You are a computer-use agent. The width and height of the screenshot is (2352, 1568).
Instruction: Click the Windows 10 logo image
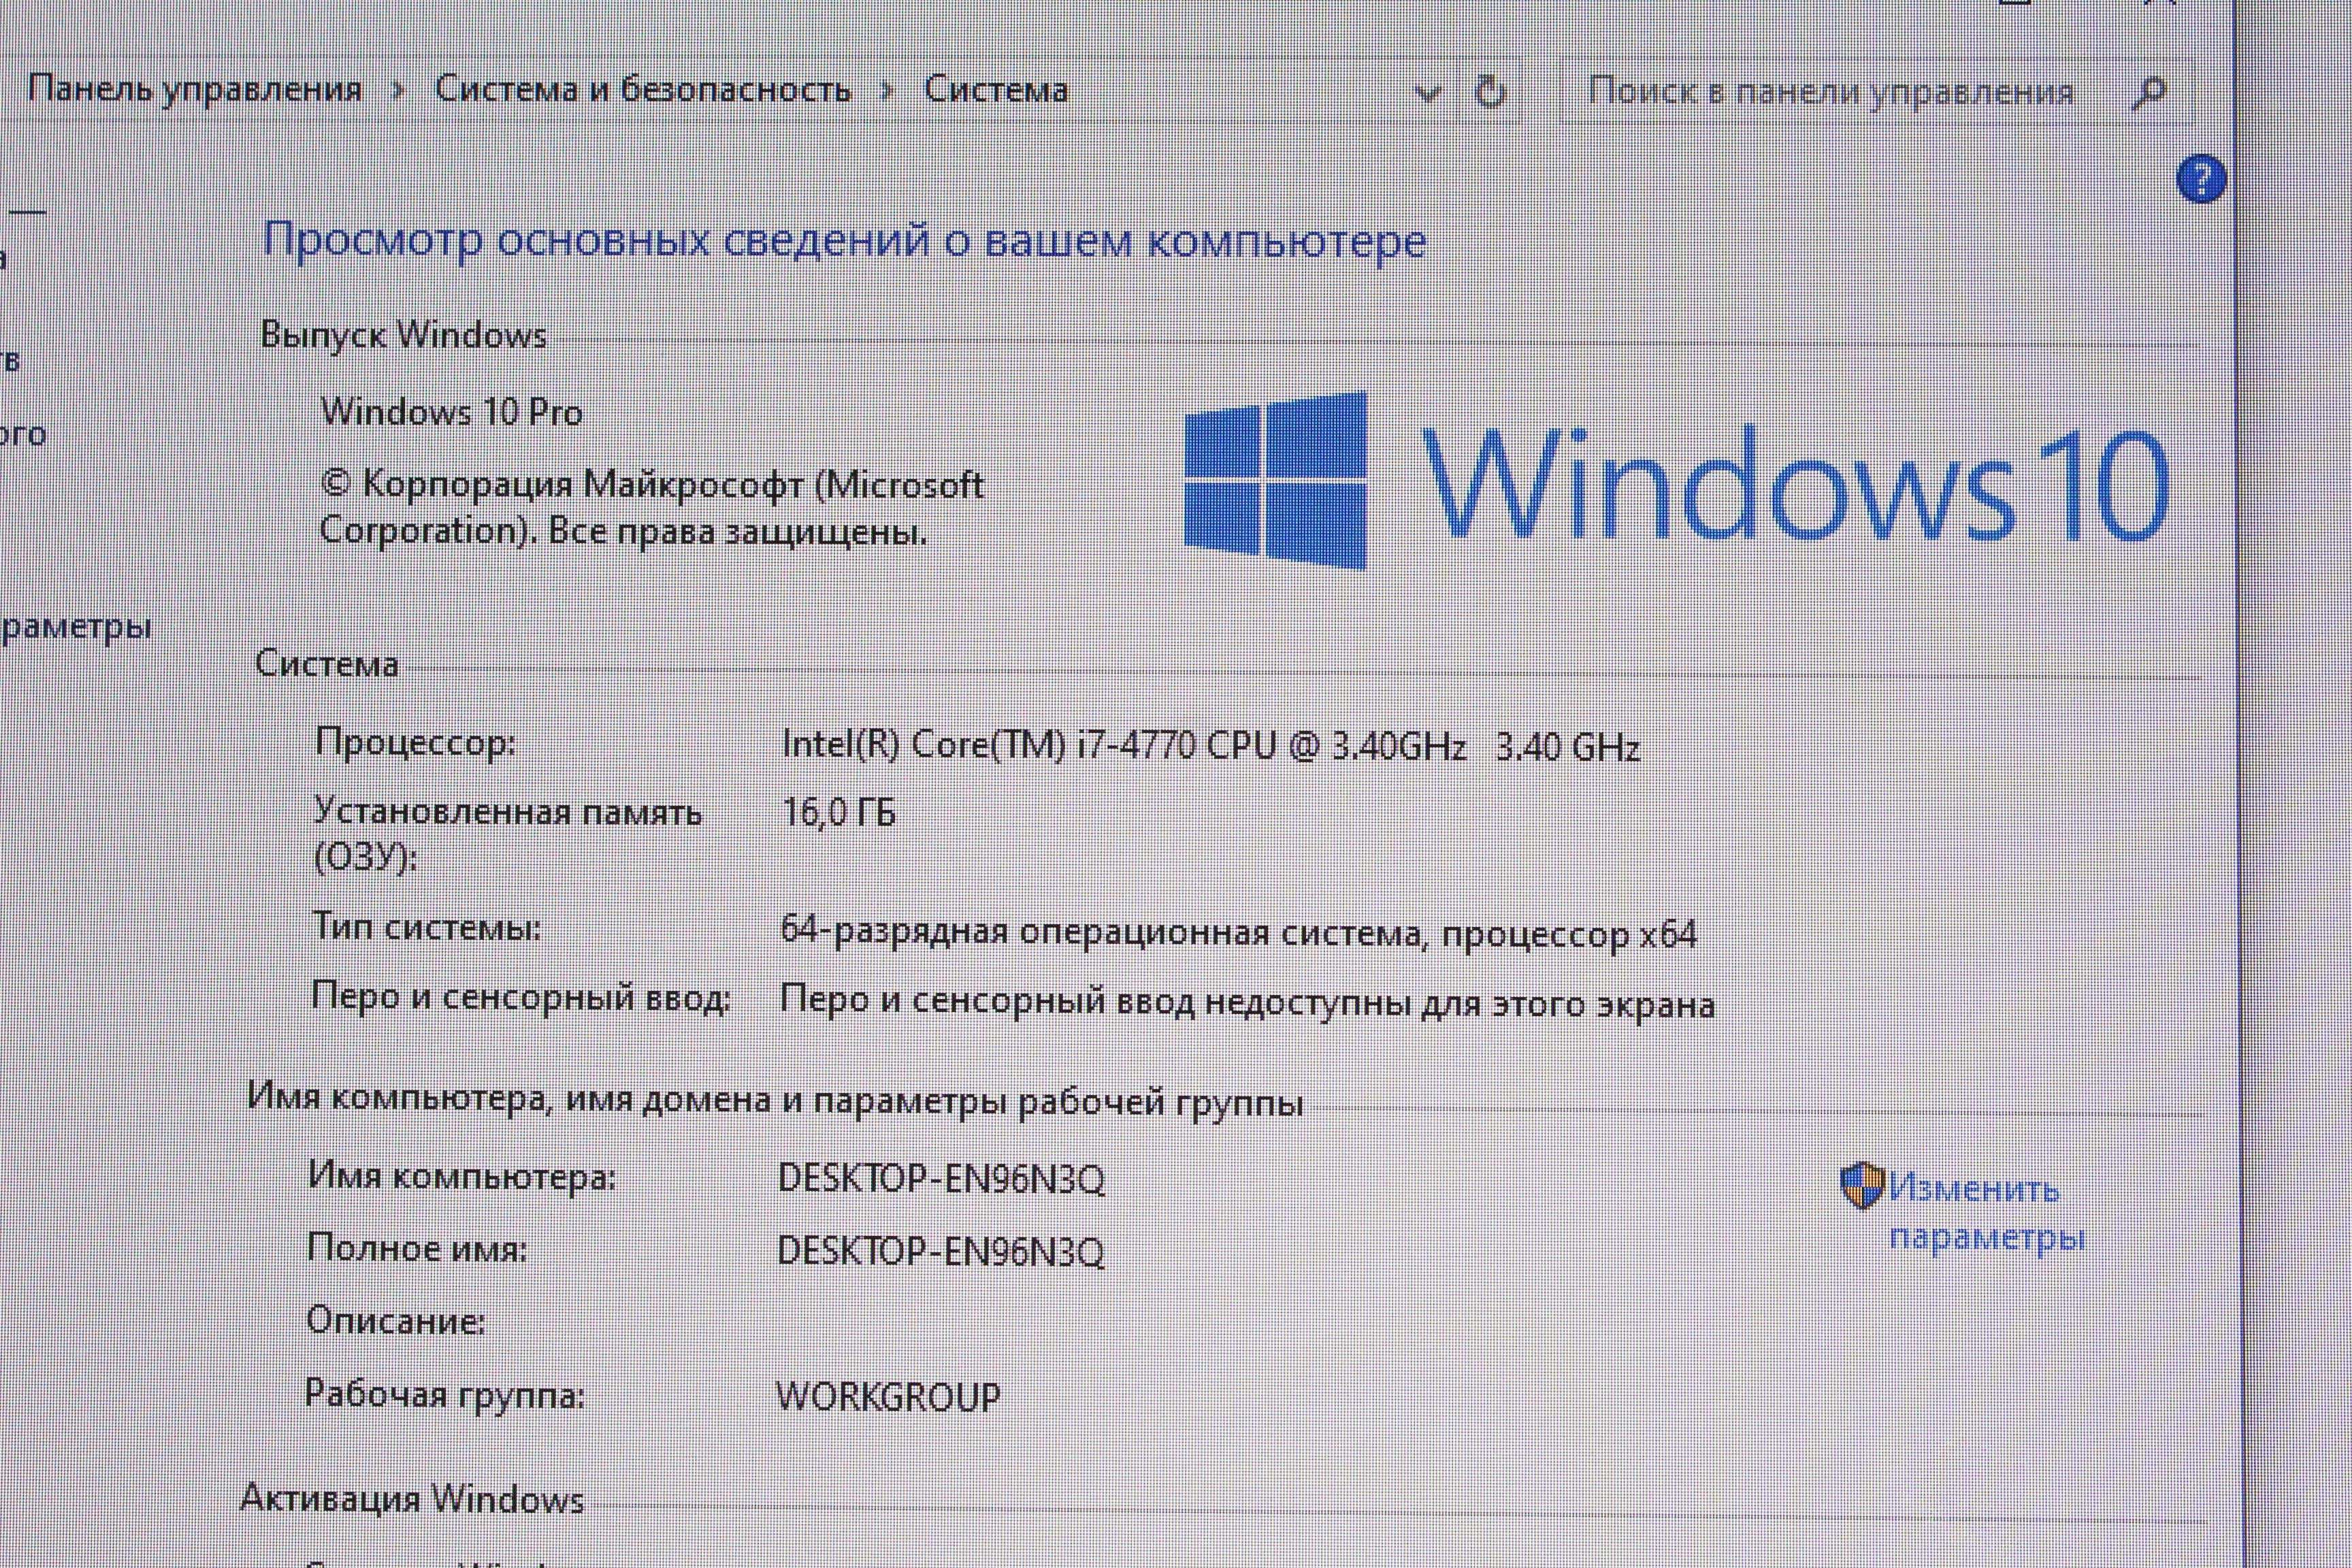tap(1676, 481)
